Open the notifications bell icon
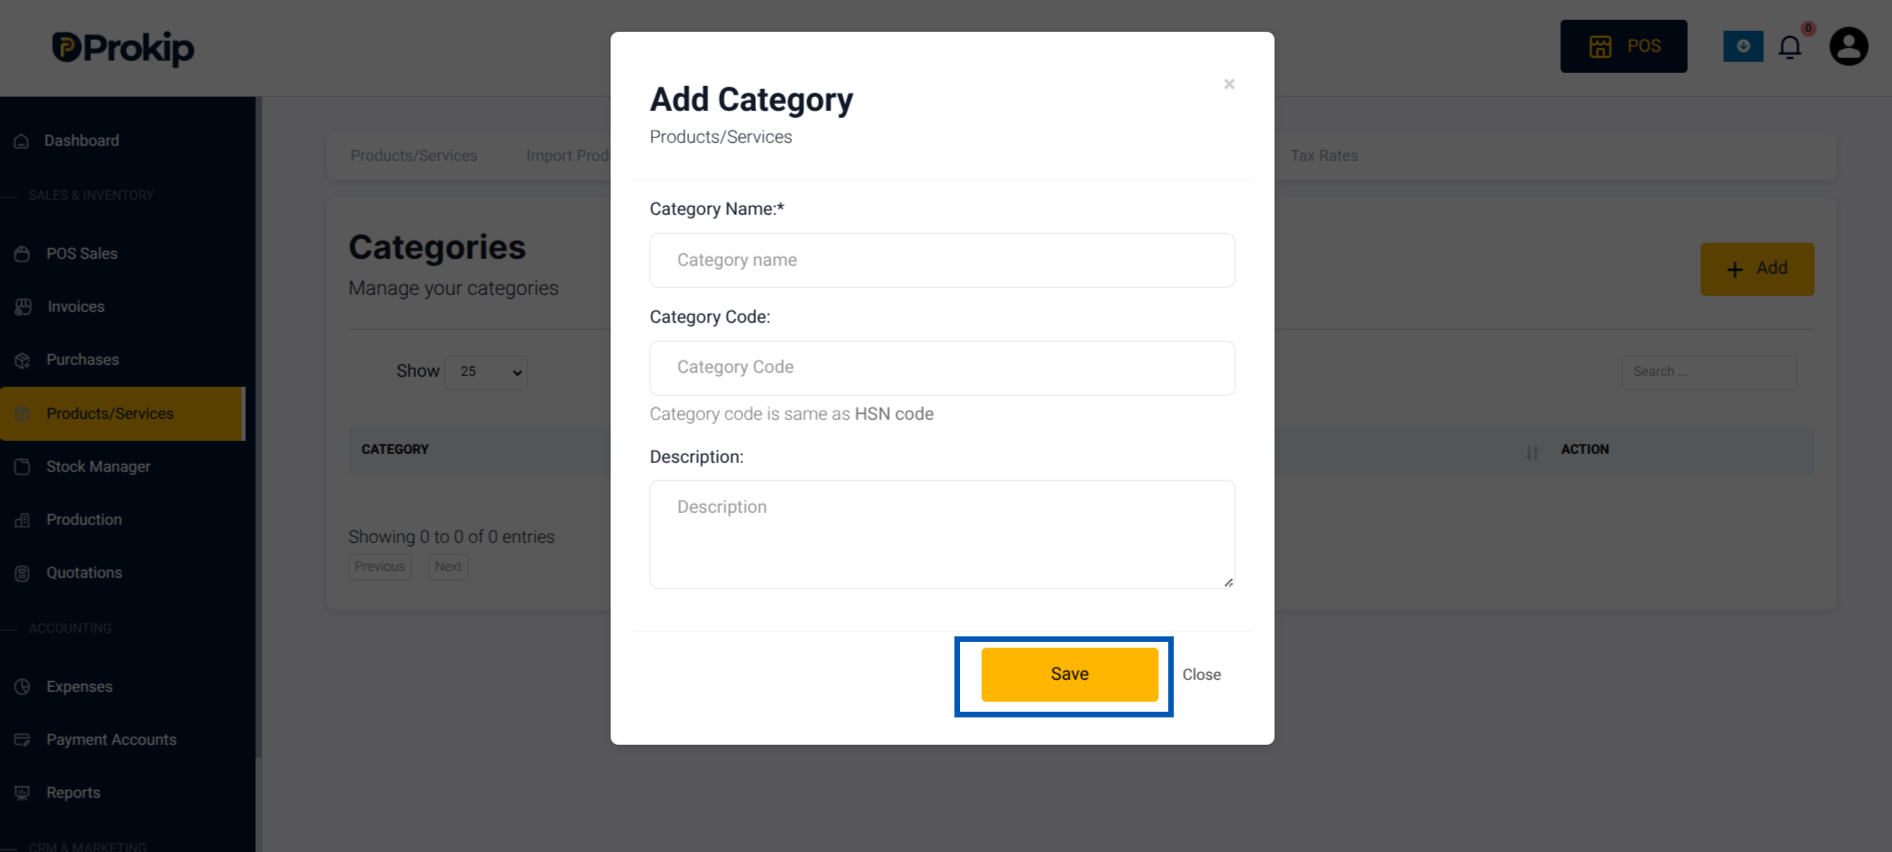The height and width of the screenshot is (852, 1892). [1790, 46]
